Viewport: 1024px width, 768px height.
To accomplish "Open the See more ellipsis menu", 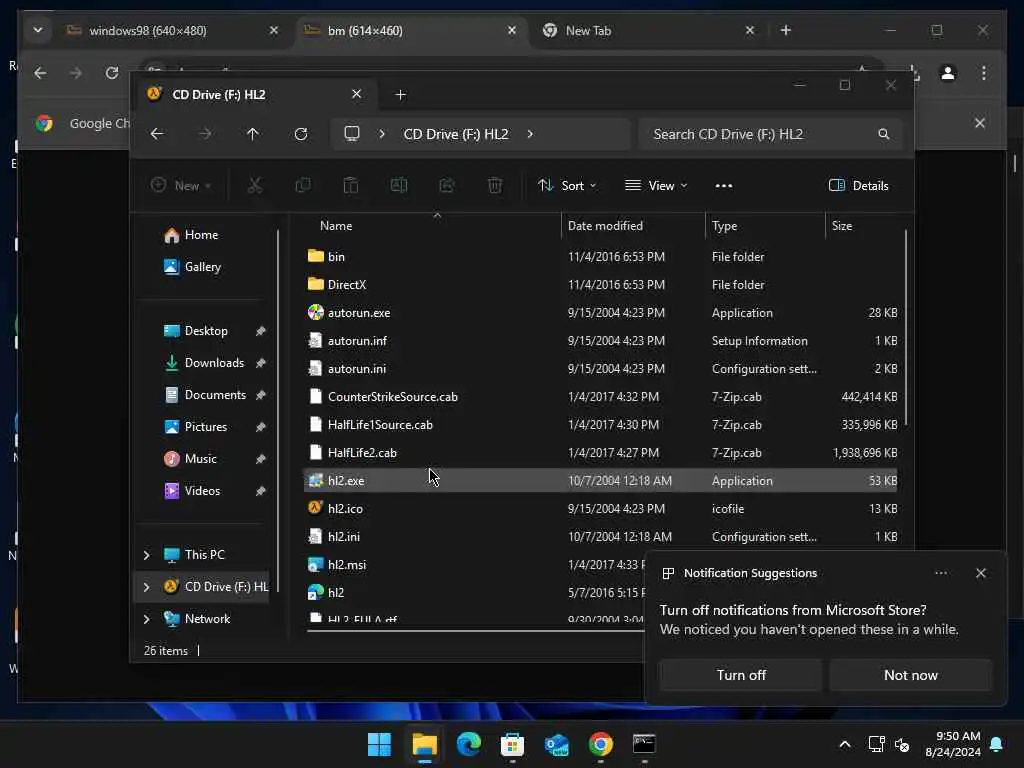I will 724,185.
